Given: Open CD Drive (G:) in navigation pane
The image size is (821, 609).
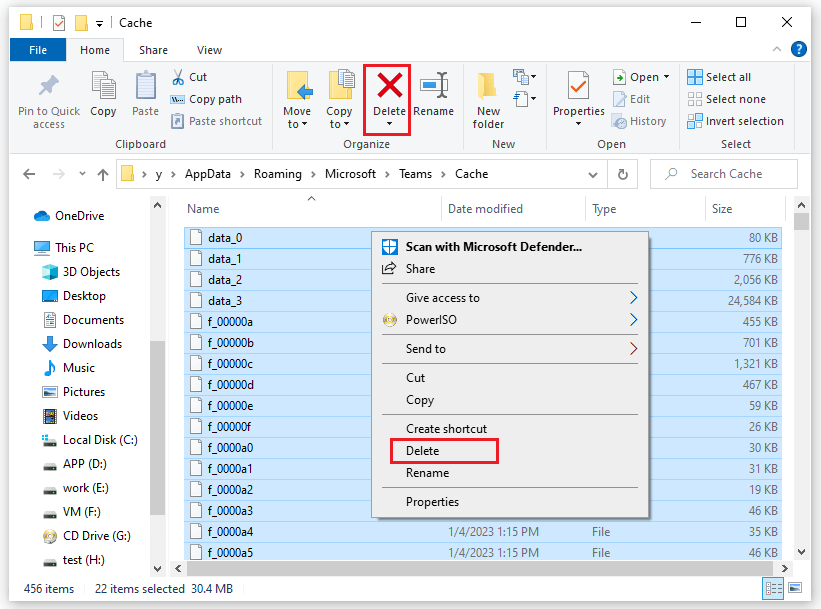Looking at the screenshot, I should tap(86, 536).
